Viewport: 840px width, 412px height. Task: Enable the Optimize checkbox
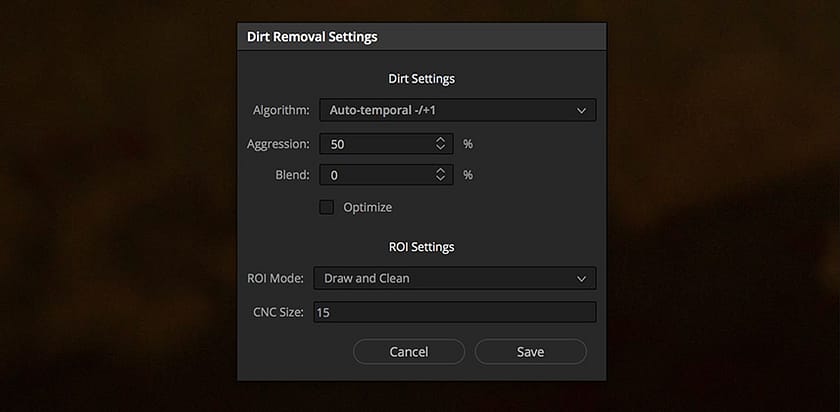[x=326, y=207]
